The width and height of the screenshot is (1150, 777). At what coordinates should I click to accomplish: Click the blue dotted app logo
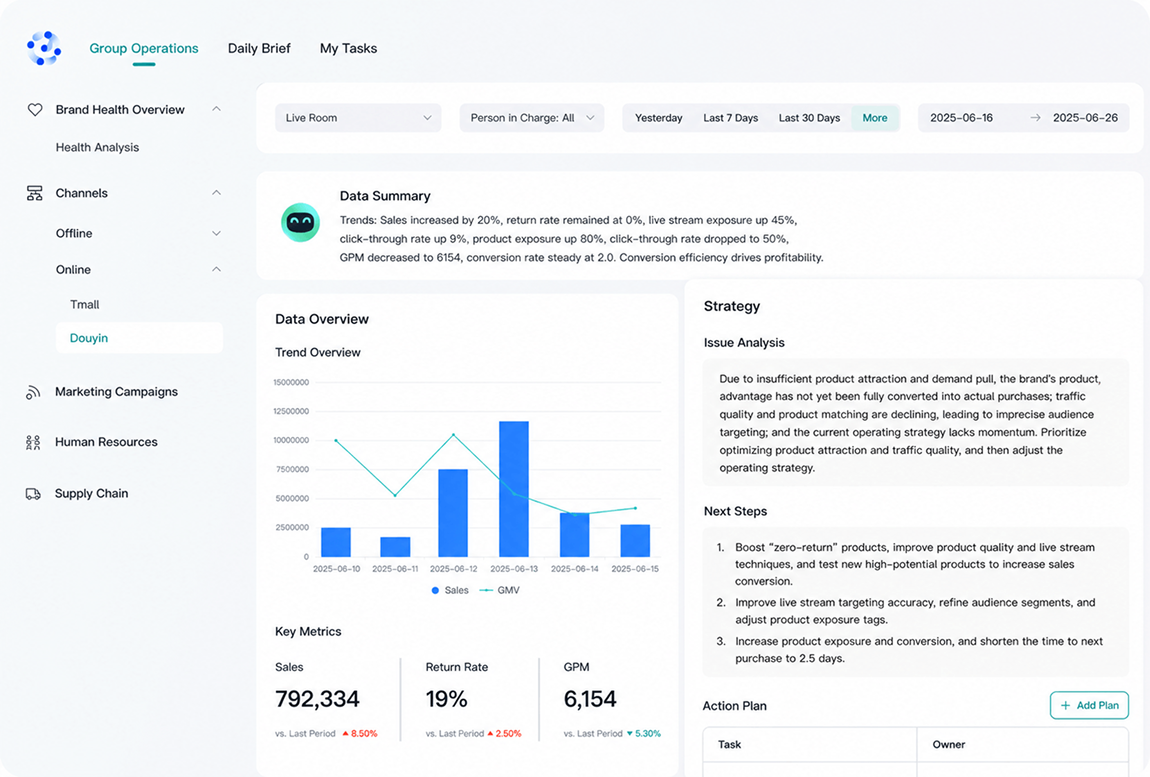click(44, 48)
